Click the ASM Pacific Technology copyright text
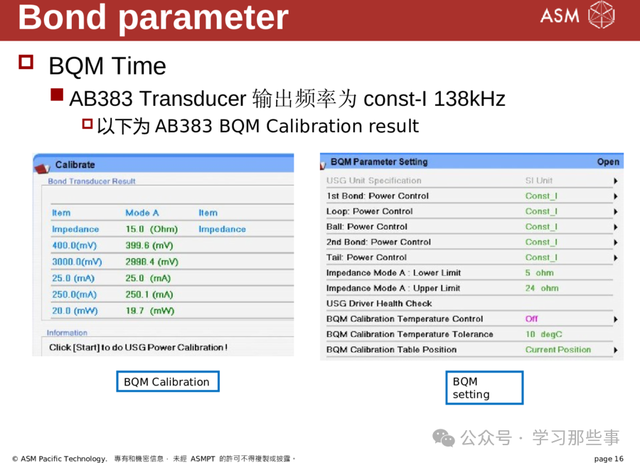This screenshot has width=640, height=463. click(60, 459)
